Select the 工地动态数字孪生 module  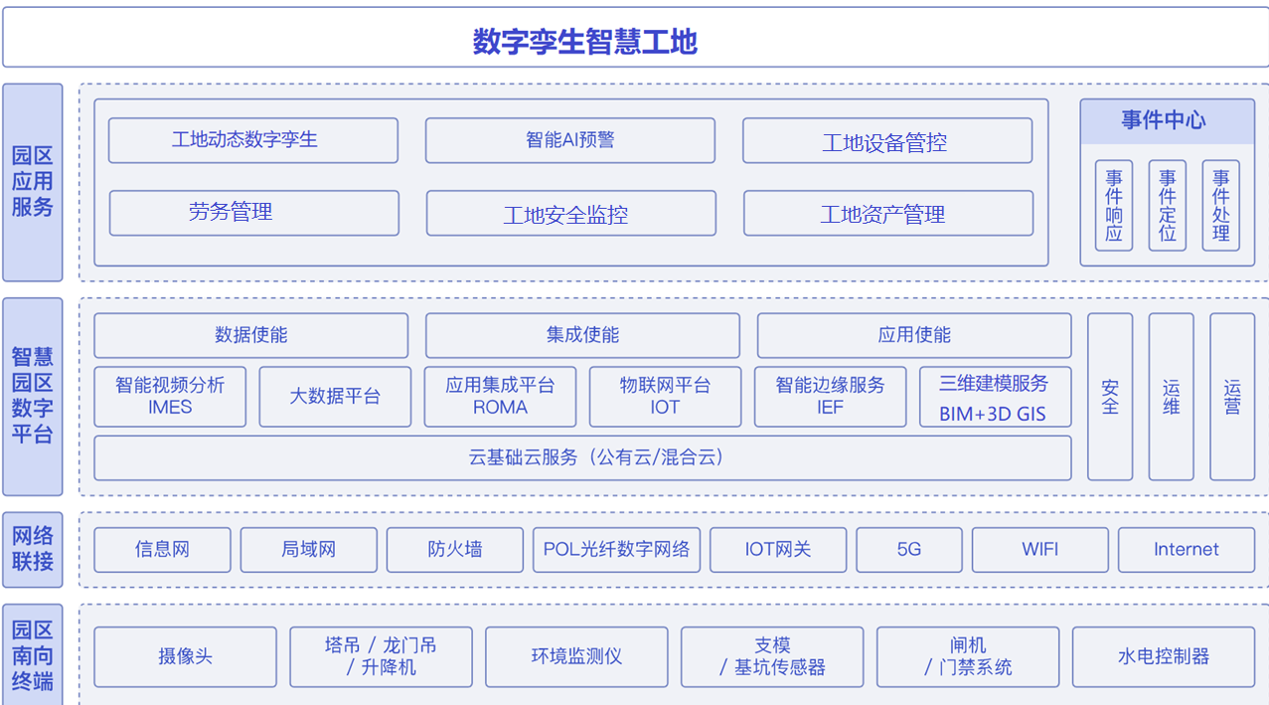pyautogui.click(x=253, y=140)
